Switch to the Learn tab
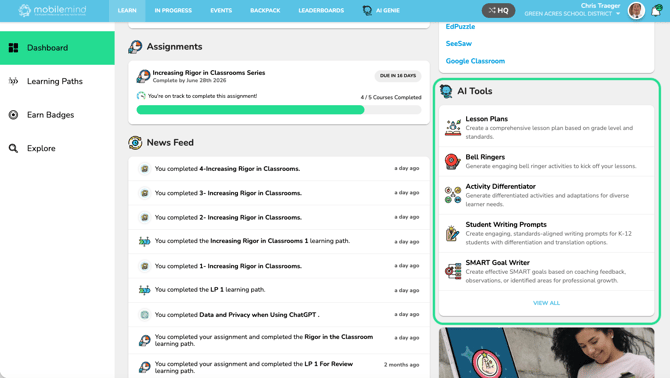Viewport: 670px width, 378px height. [127, 10]
